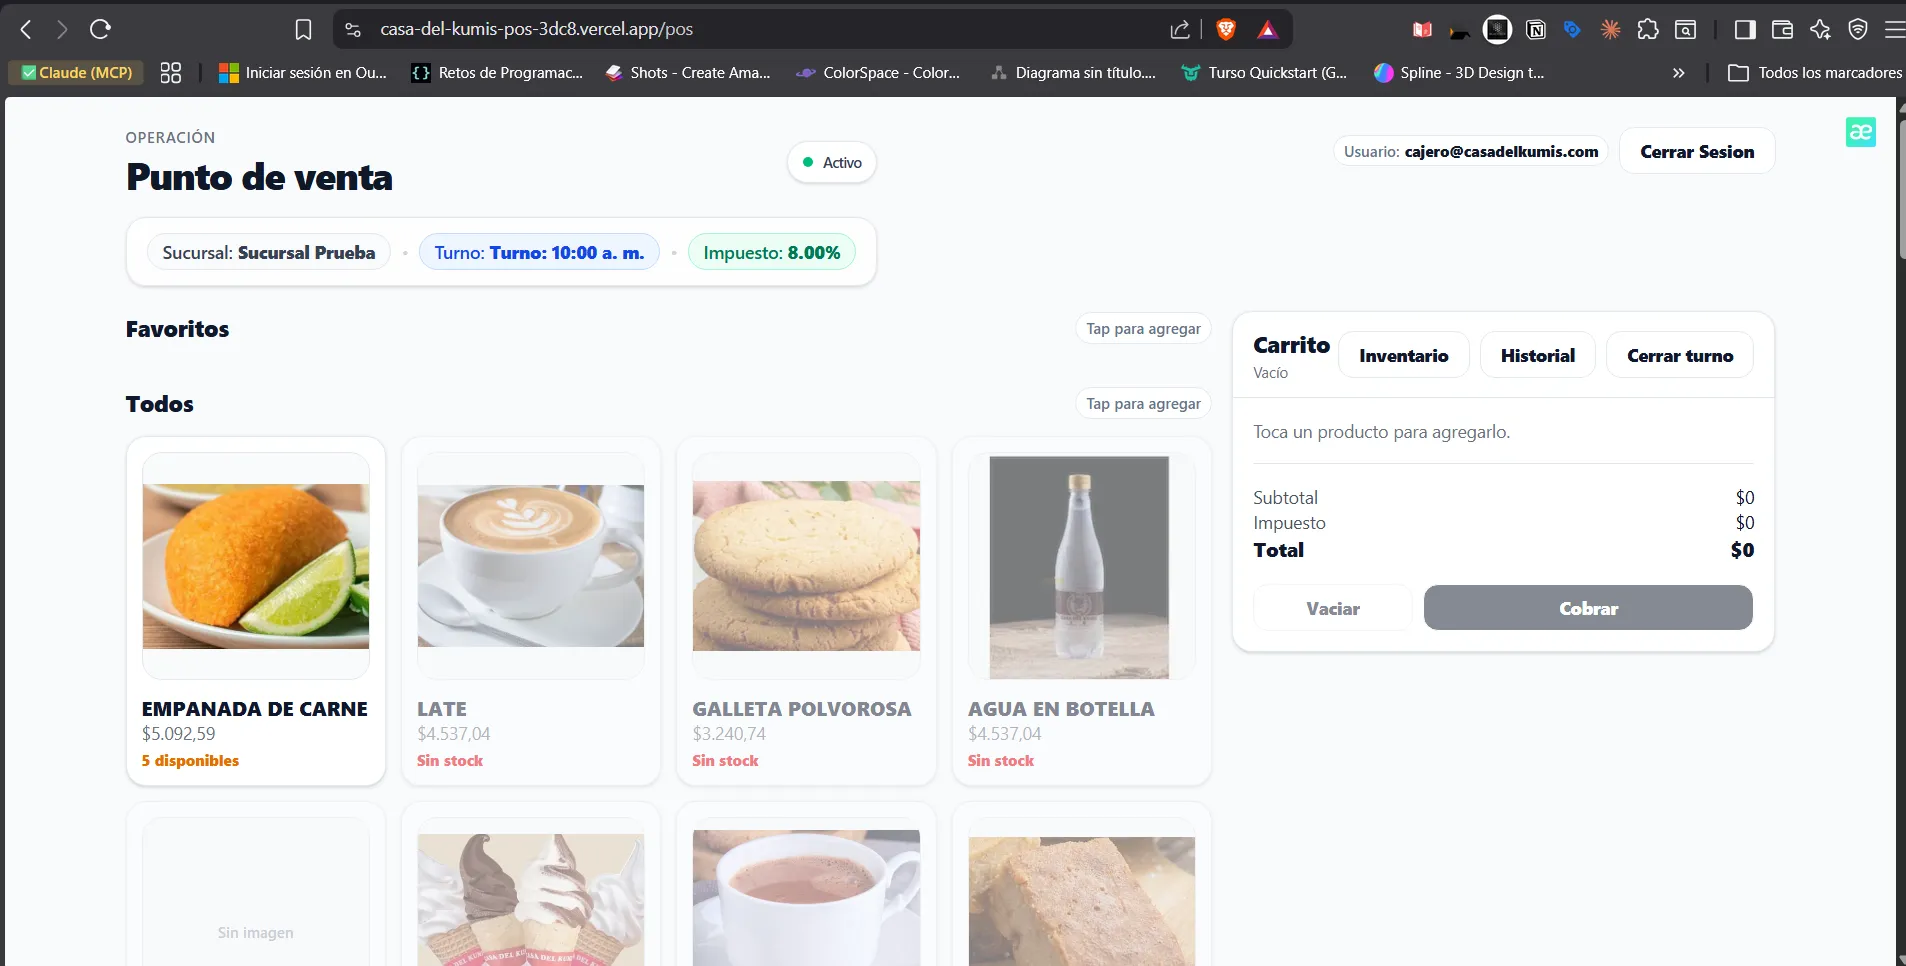Open 'Spline - 3D Design t...' bookmark
Image resolution: width=1906 pixels, height=966 pixels.
coord(1460,73)
